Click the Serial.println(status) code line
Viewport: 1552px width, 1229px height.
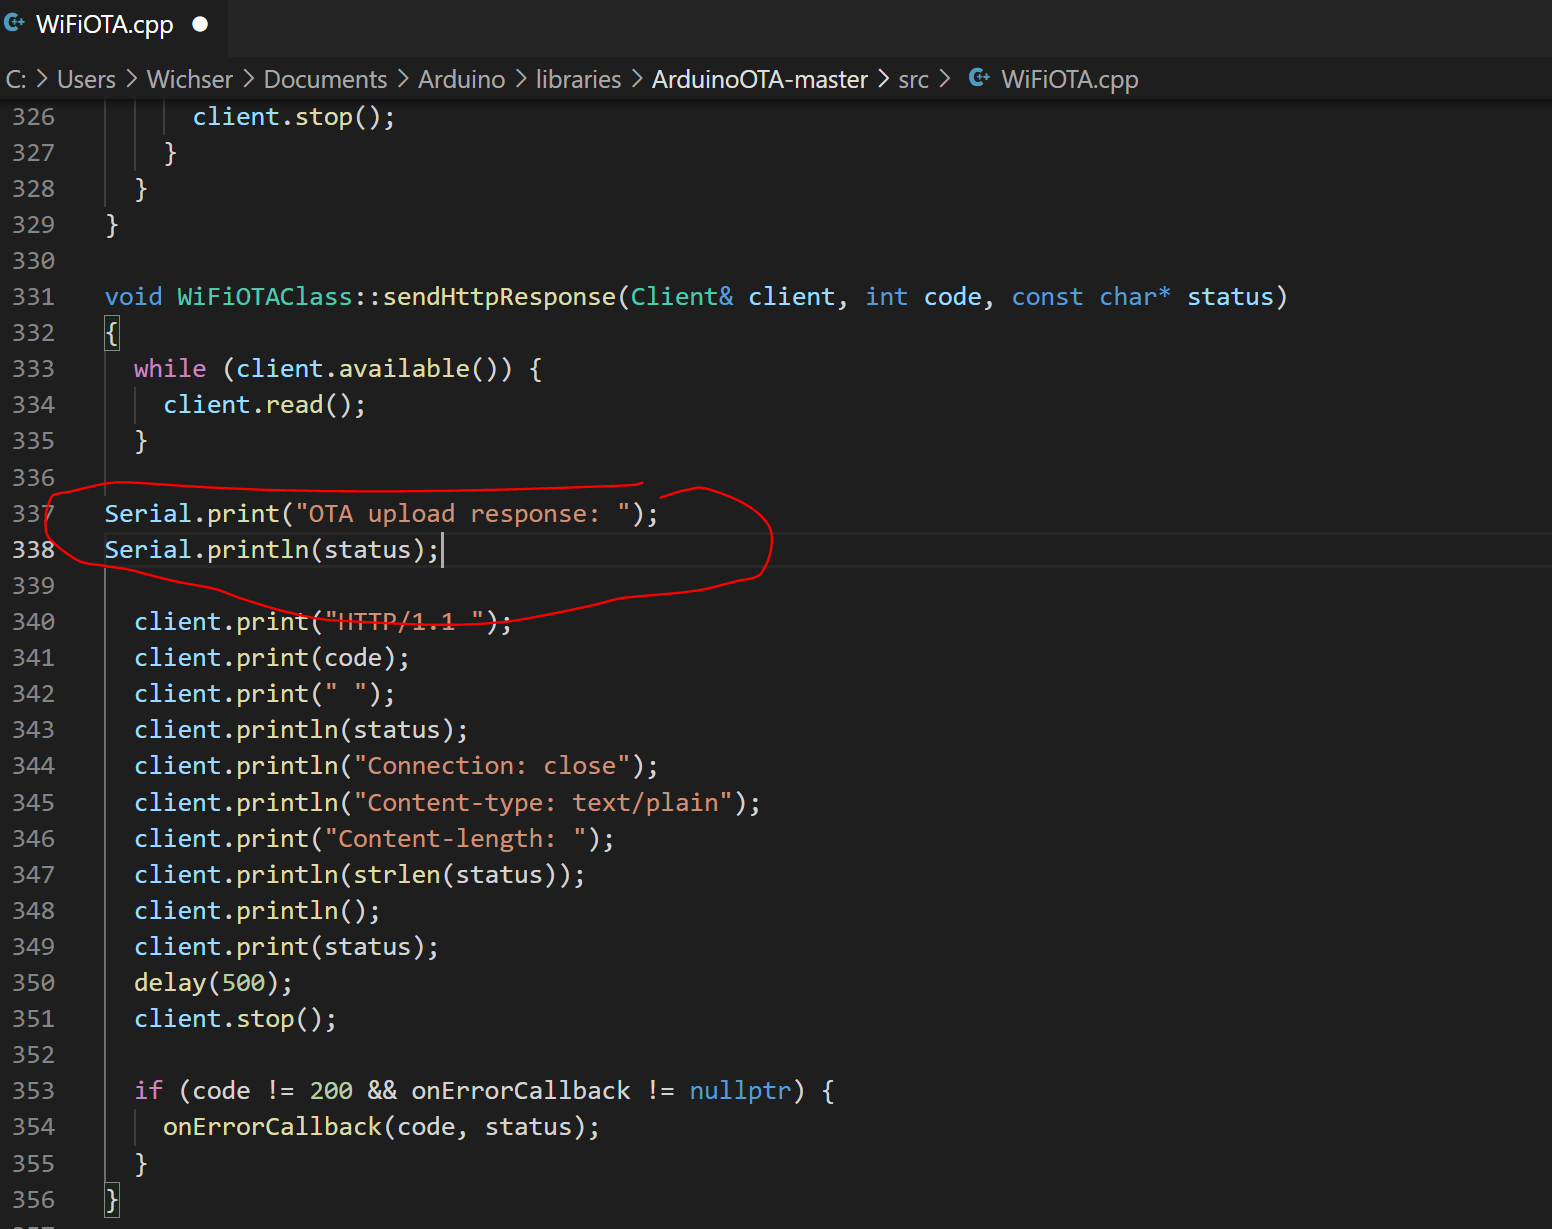tap(272, 550)
